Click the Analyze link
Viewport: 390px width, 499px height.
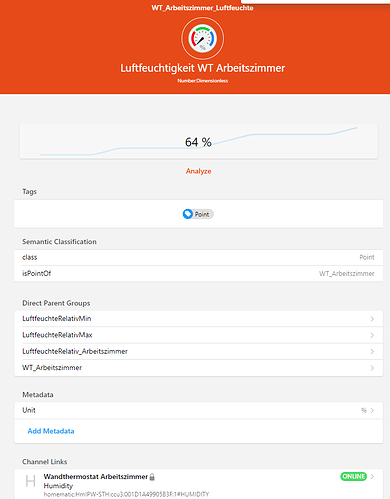coord(198,171)
